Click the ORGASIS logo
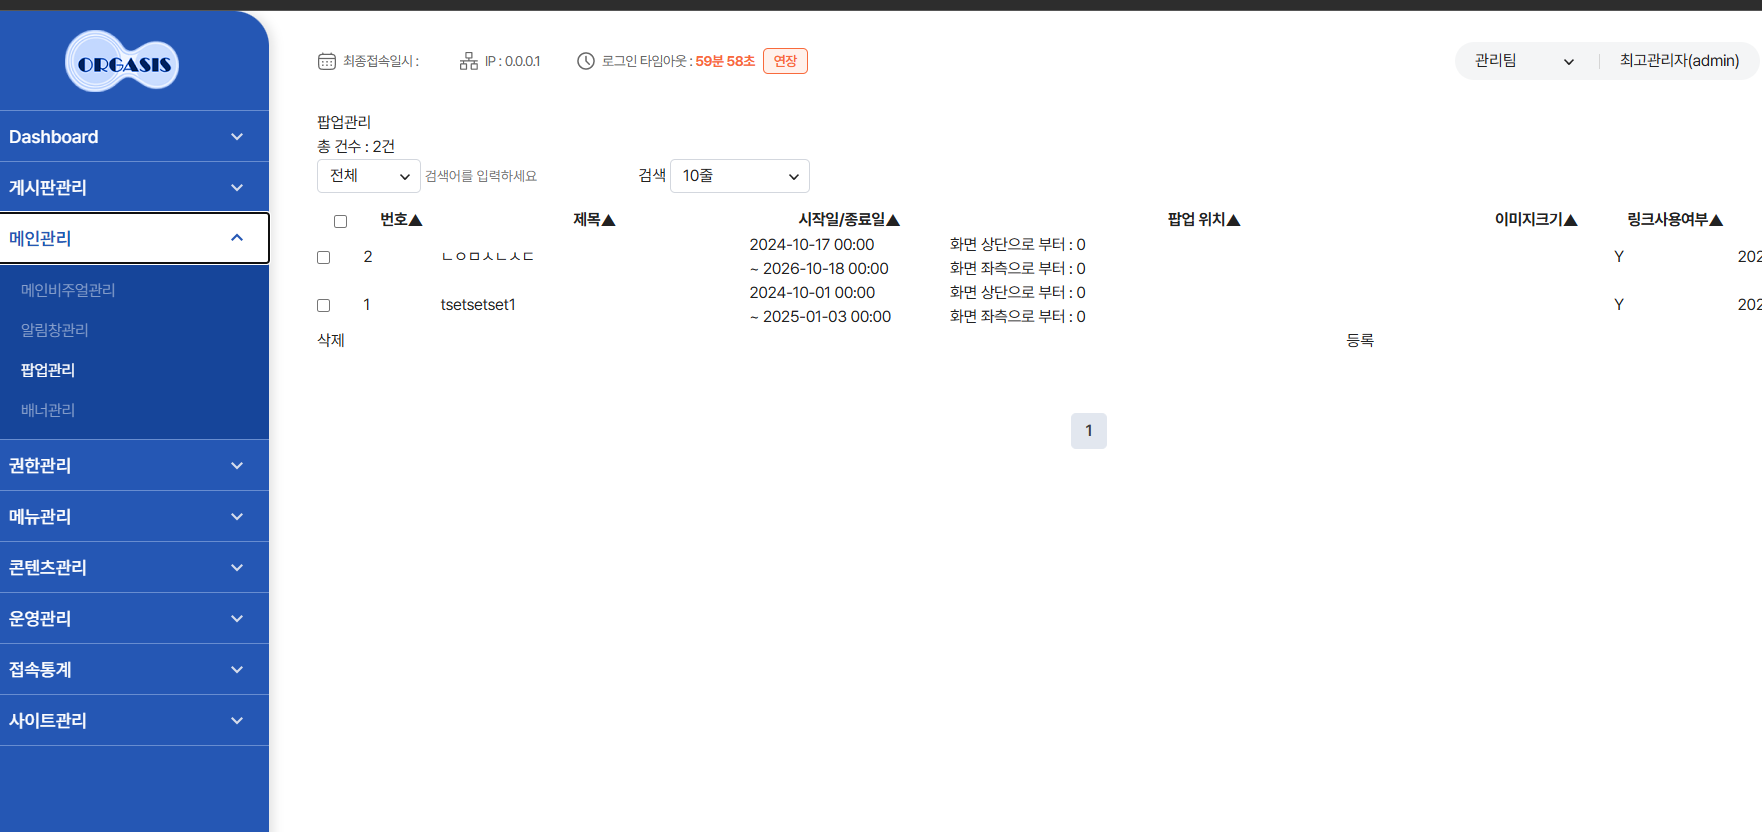 (x=122, y=63)
